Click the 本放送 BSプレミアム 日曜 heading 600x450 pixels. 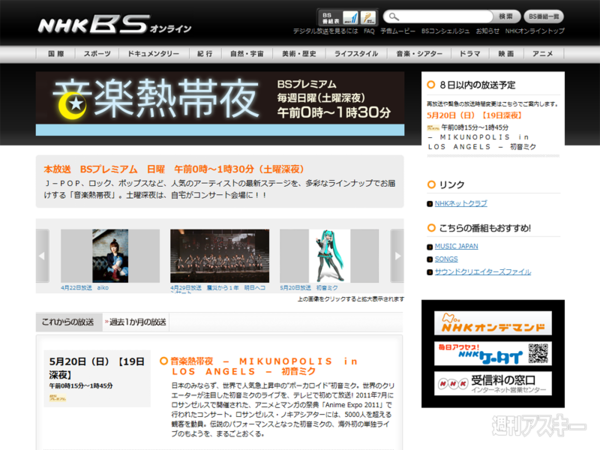tap(174, 169)
